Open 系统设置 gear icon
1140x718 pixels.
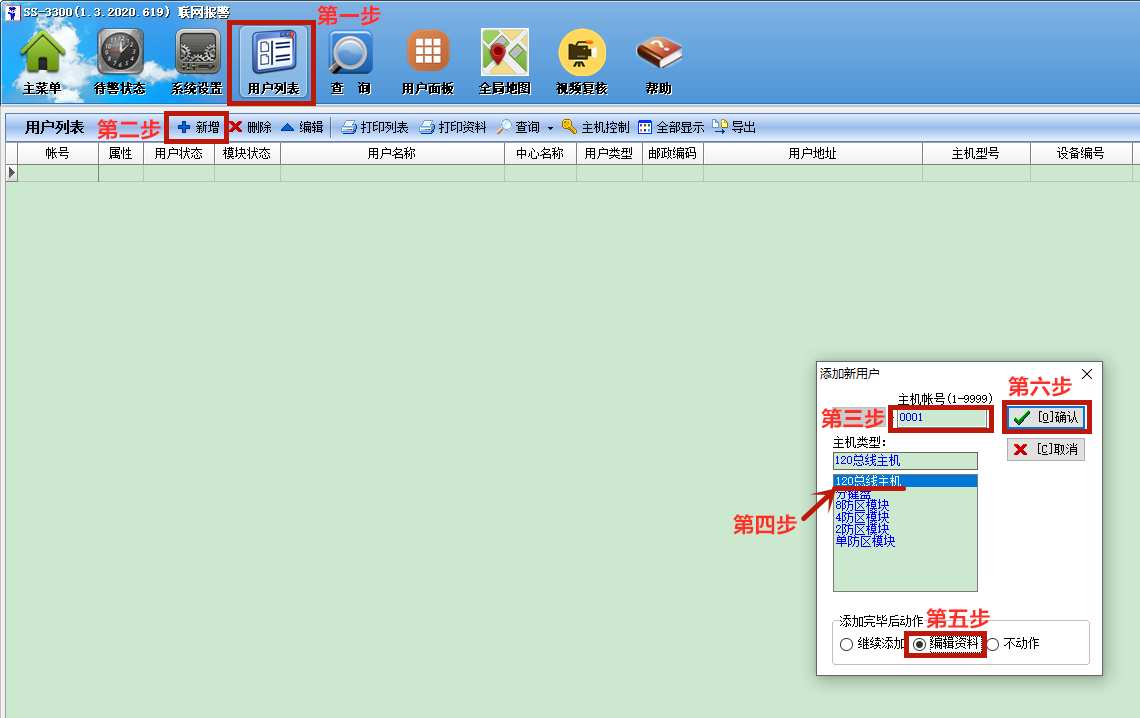coord(197,54)
